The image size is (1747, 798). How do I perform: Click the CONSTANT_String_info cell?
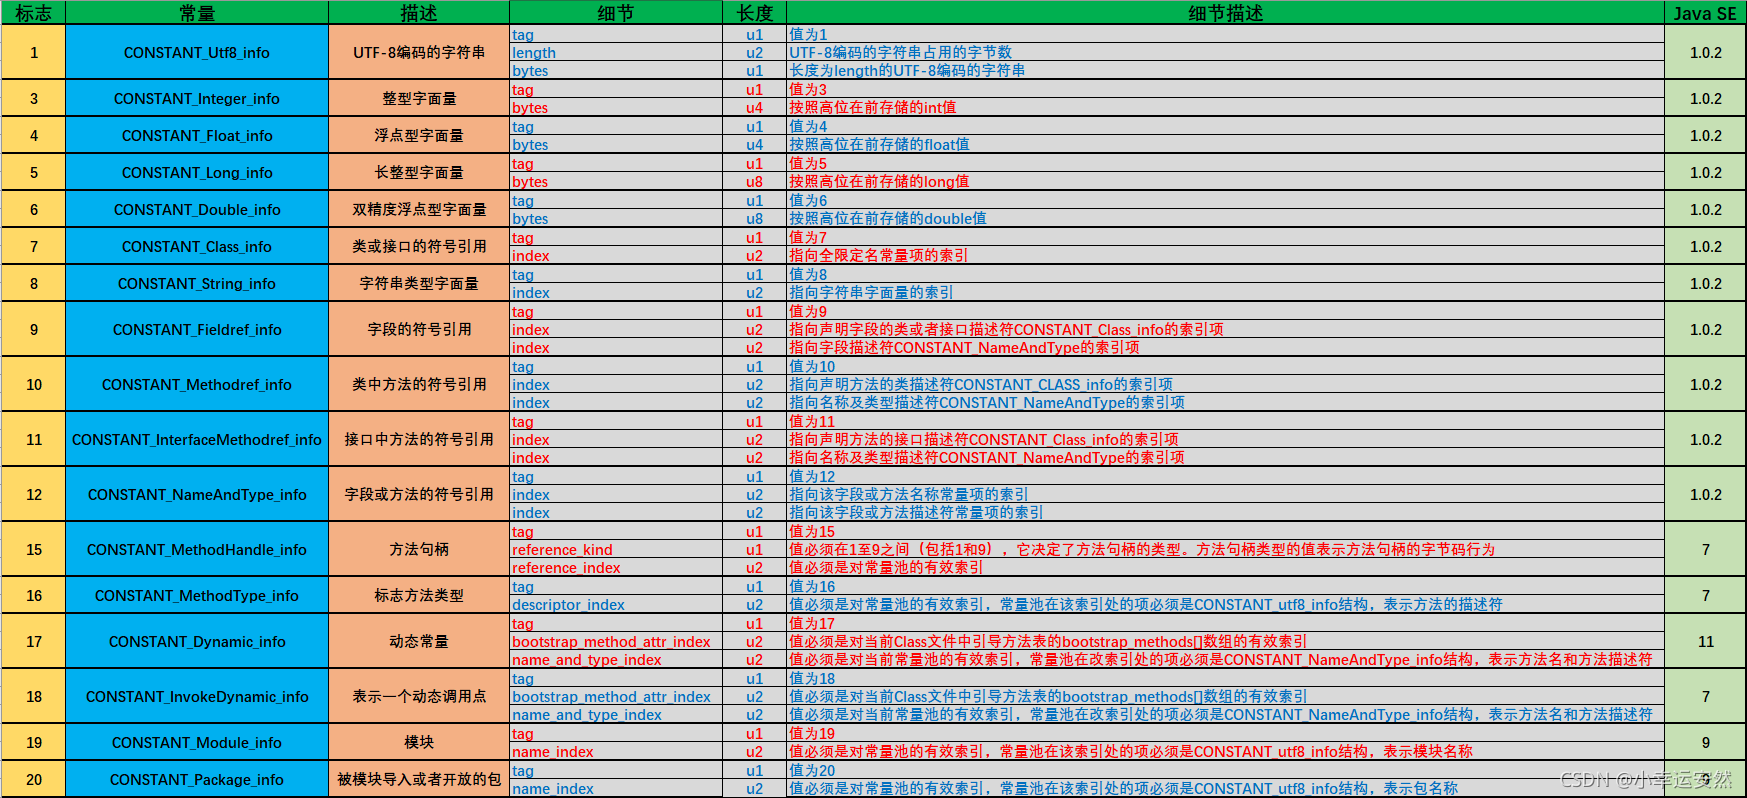[x=197, y=283]
